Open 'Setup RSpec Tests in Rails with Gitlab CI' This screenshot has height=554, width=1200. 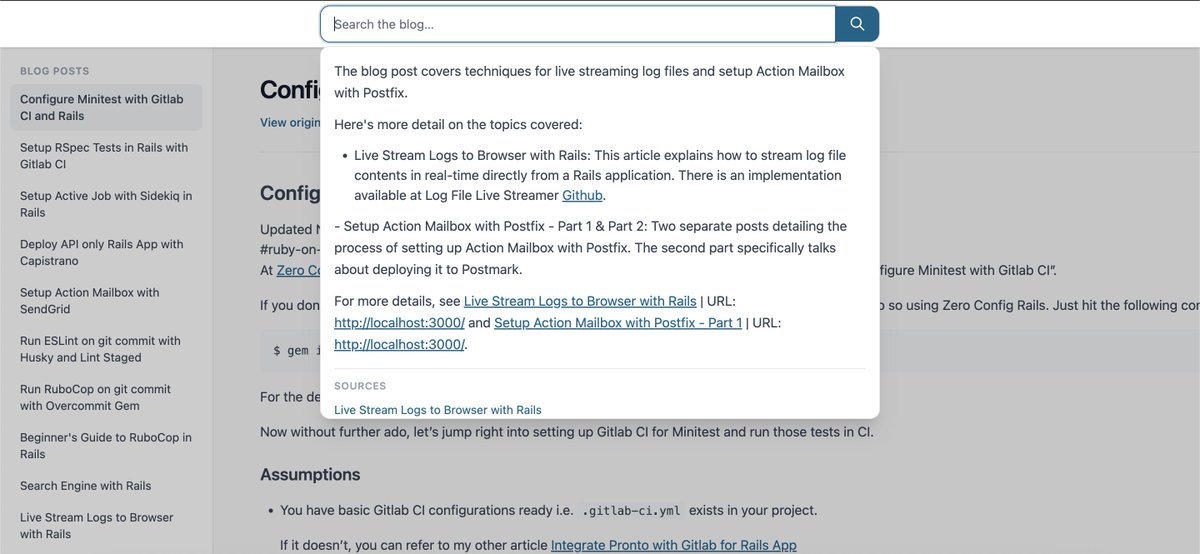coord(106,156)
